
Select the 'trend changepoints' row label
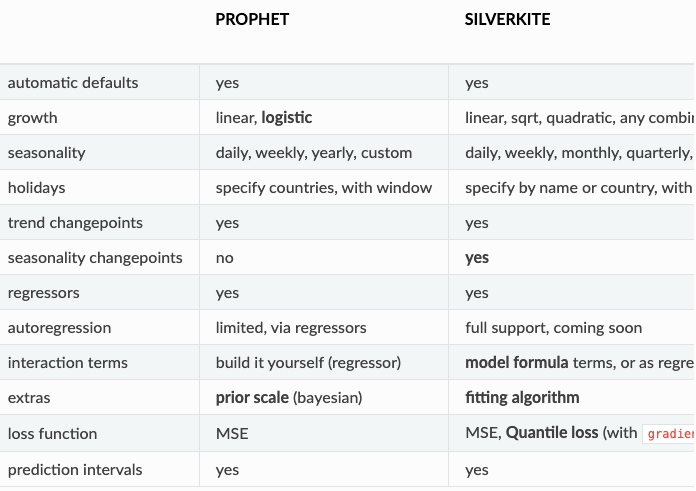tap(75, 223)
